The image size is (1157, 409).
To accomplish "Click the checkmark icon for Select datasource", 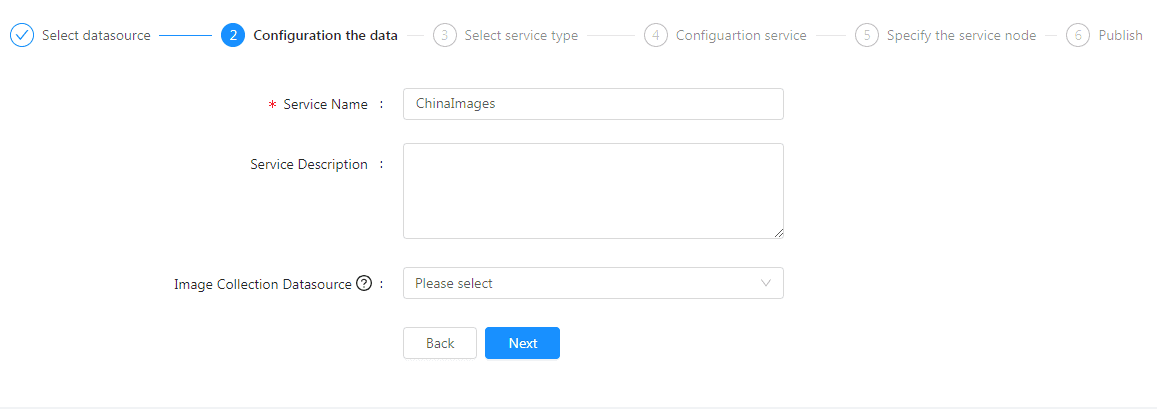I will coord(22,35).
